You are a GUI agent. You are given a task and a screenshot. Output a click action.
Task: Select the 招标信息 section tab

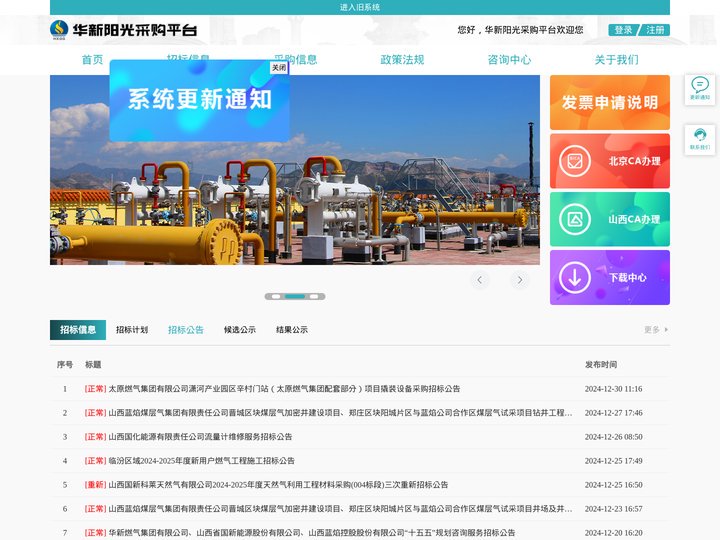78,330
